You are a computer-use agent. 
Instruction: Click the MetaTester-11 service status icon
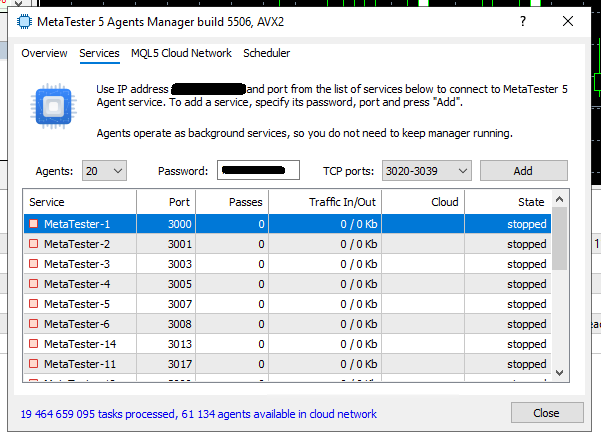pos(34,364)
